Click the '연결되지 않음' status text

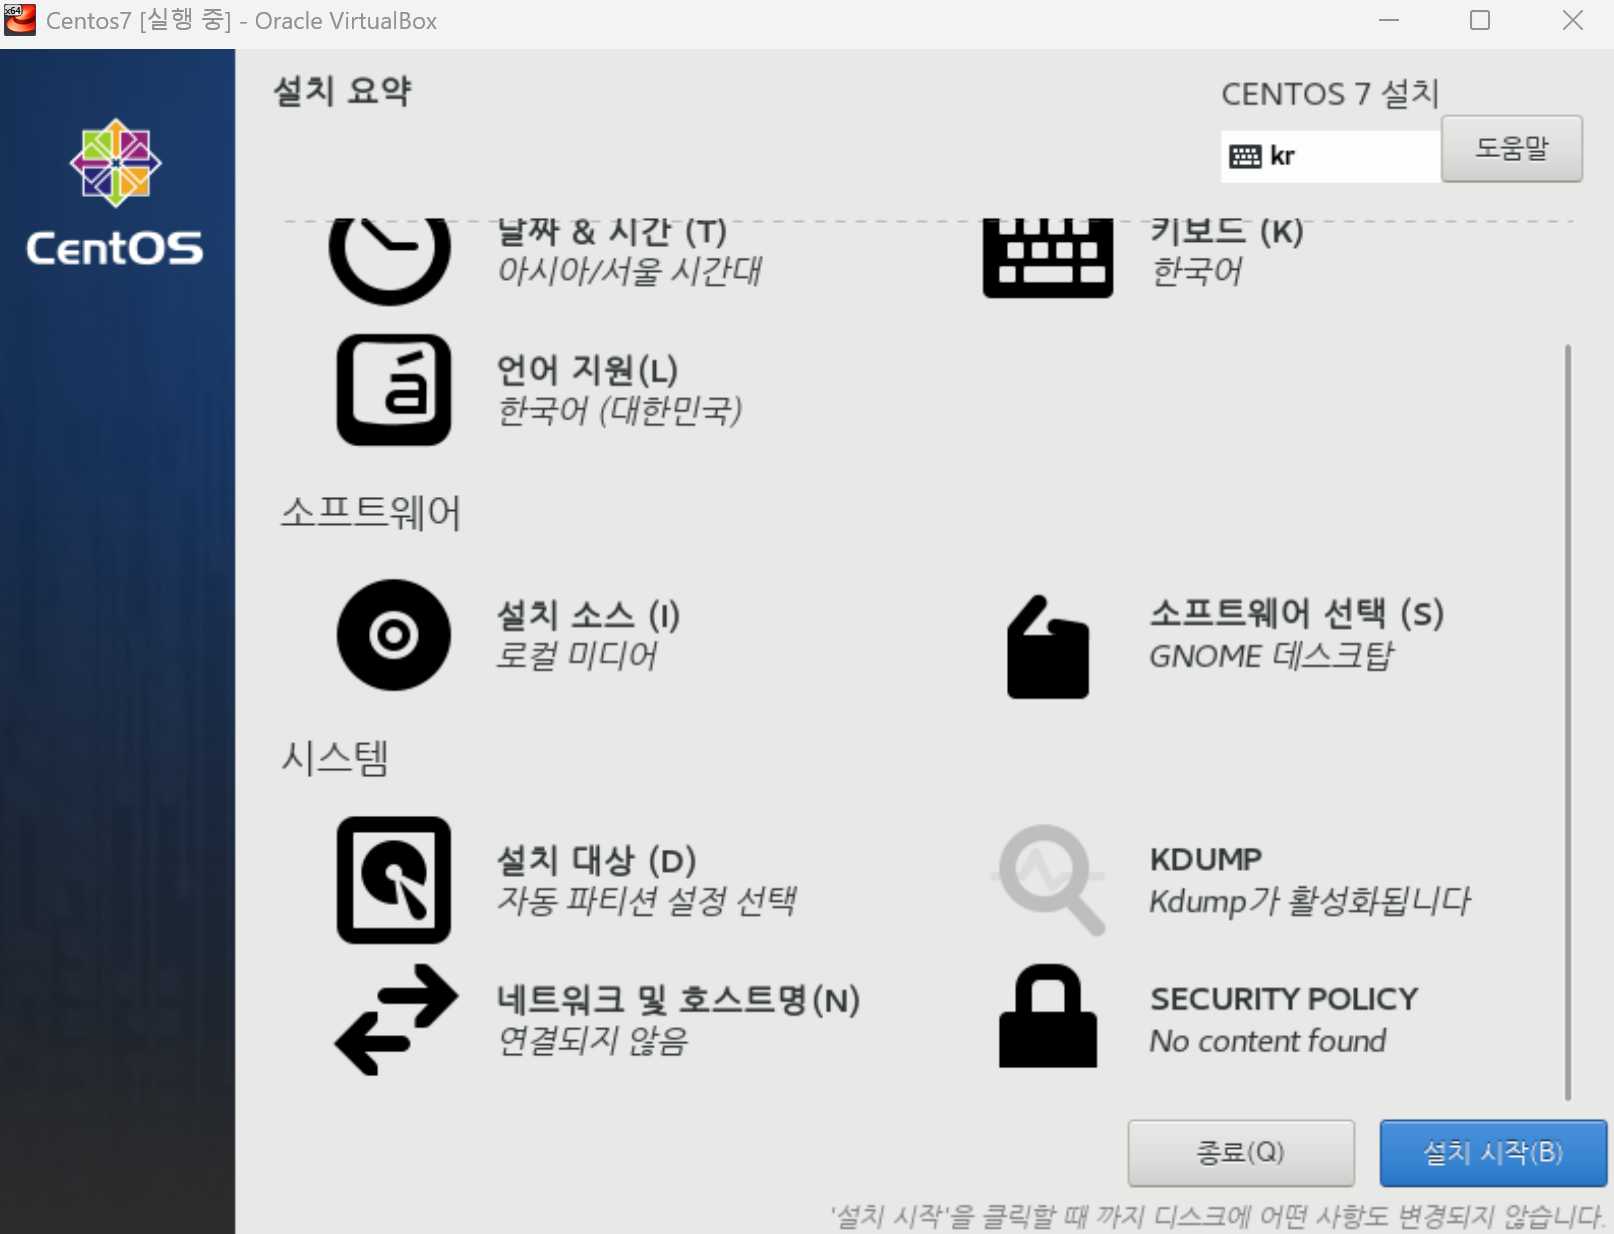pos(593,1041)
